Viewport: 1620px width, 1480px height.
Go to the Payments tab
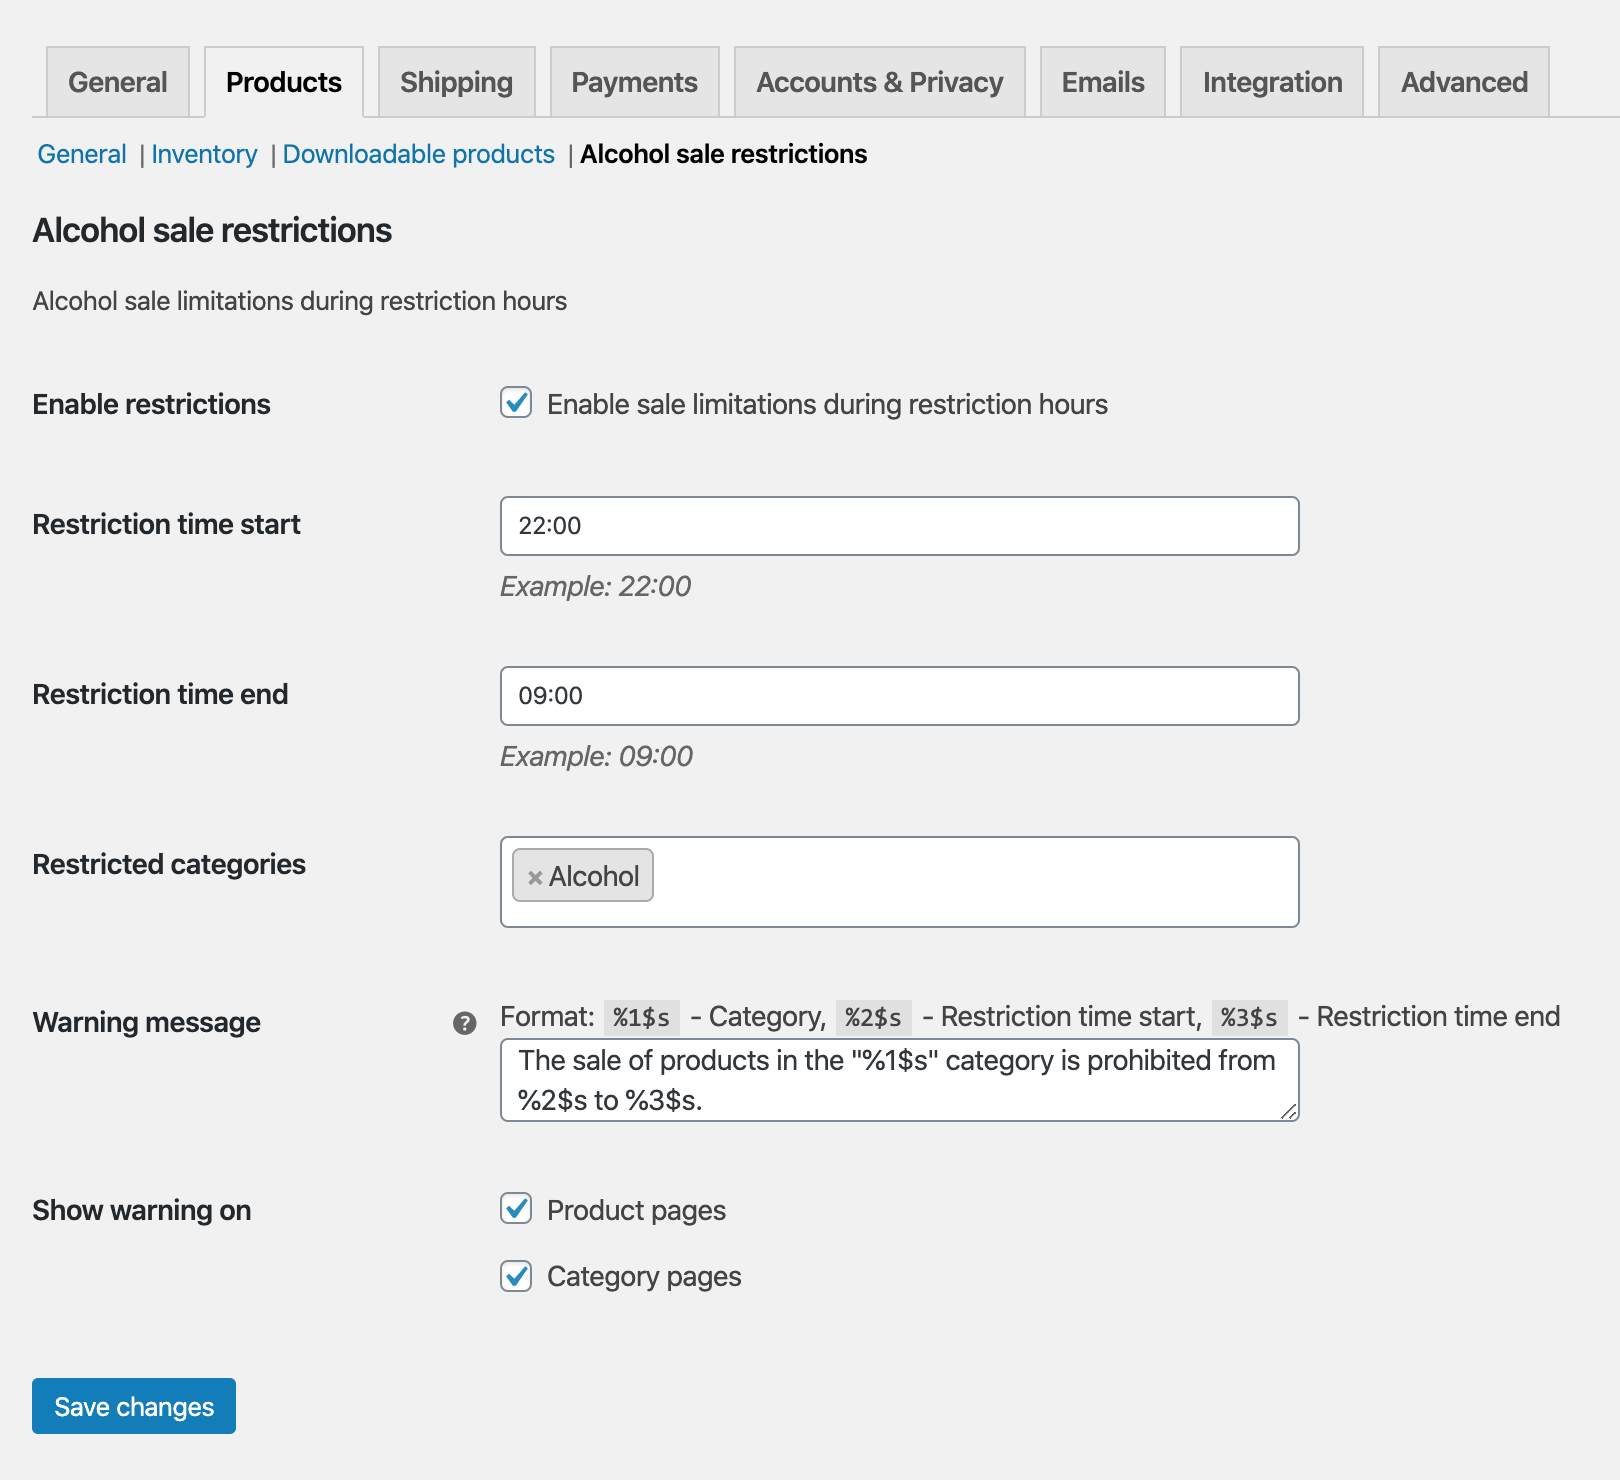pyautogui.click(x=635, y=82)
